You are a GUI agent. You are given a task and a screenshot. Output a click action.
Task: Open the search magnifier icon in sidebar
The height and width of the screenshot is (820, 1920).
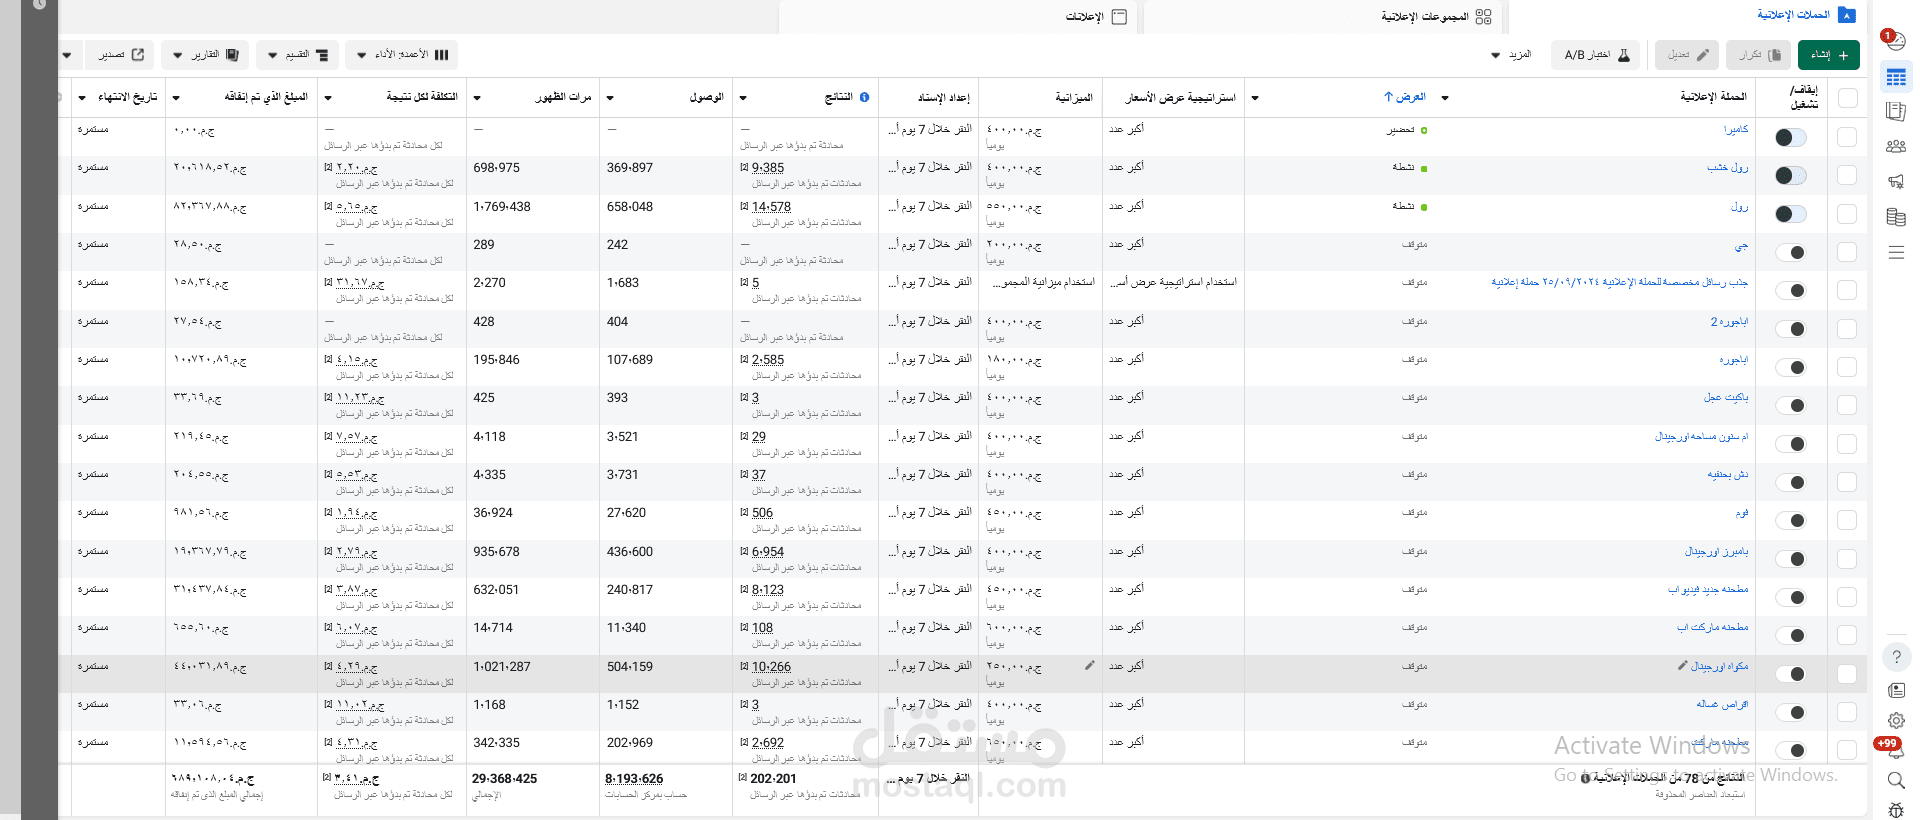[1895, 780]
